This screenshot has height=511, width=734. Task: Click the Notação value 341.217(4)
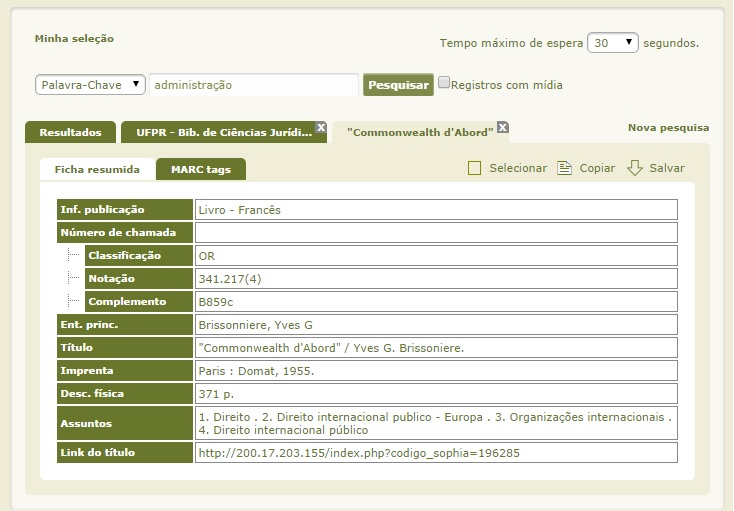pyautogui.click(x=230, y=279)
